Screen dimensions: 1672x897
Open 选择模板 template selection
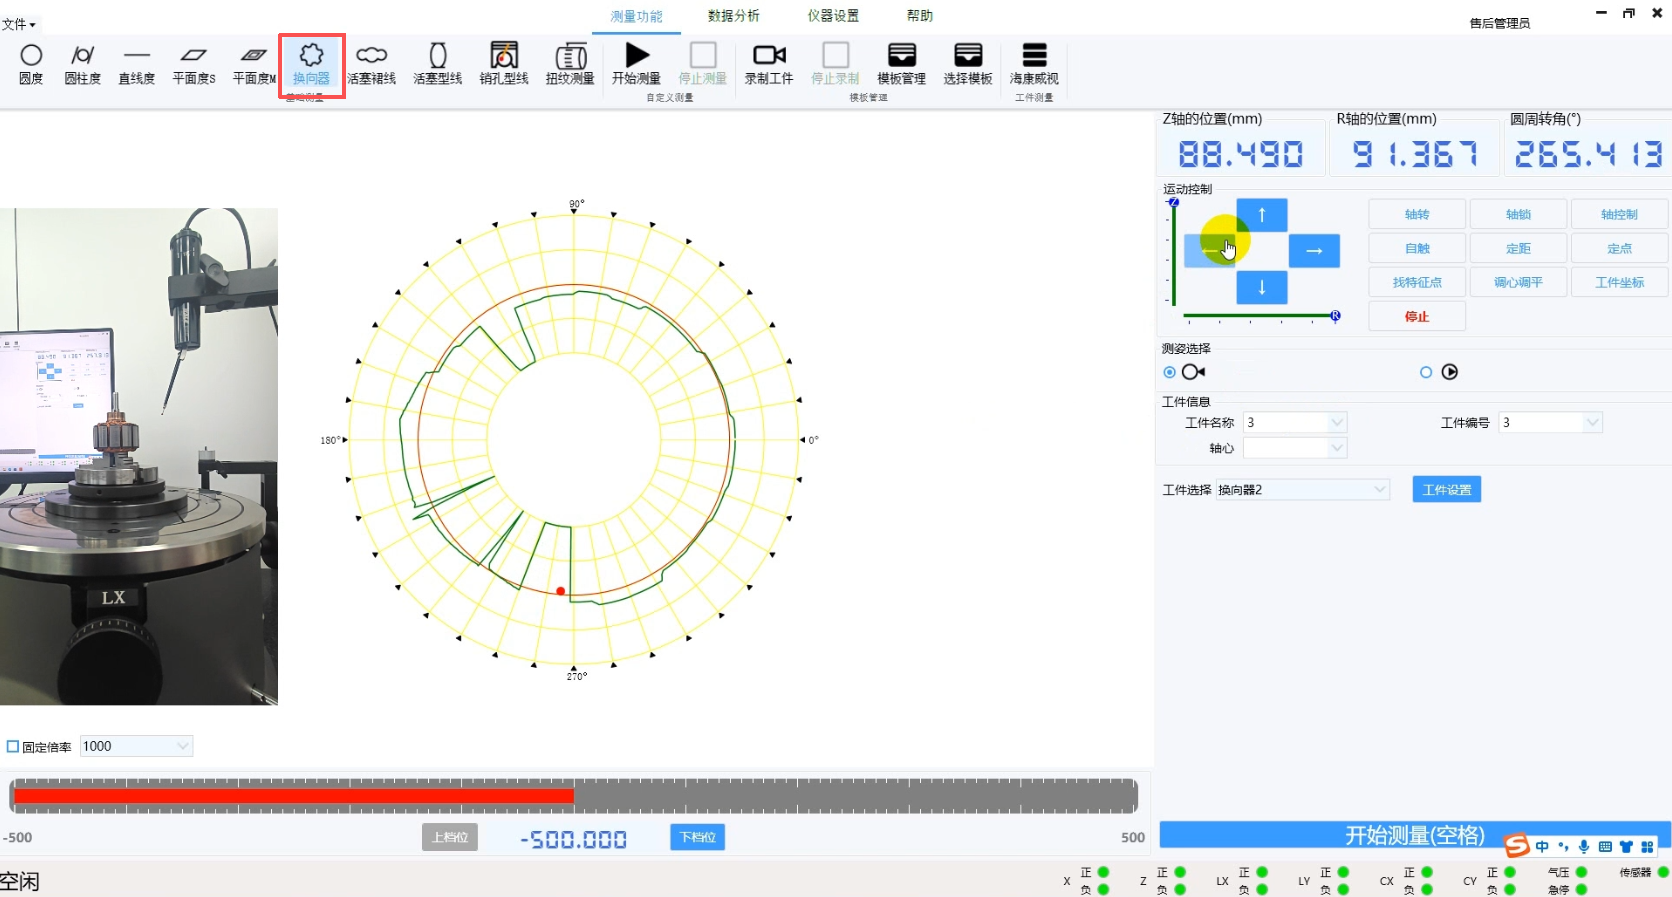968,64
